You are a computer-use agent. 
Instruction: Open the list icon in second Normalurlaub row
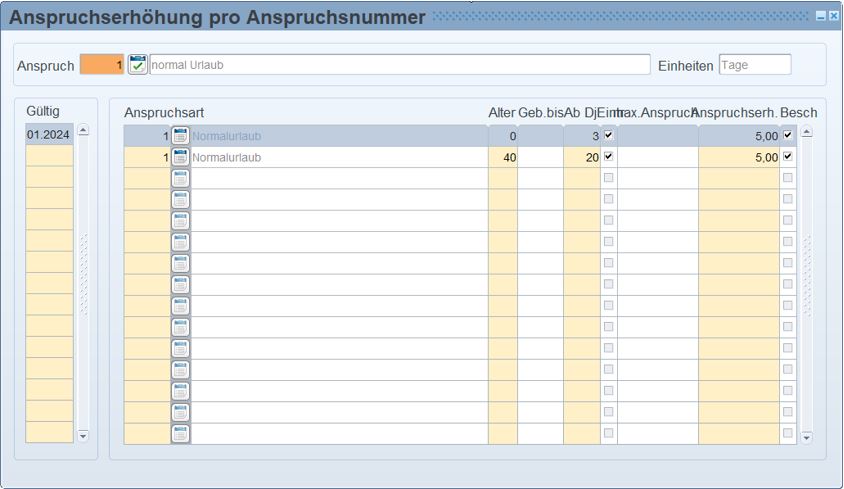(180, 157)
